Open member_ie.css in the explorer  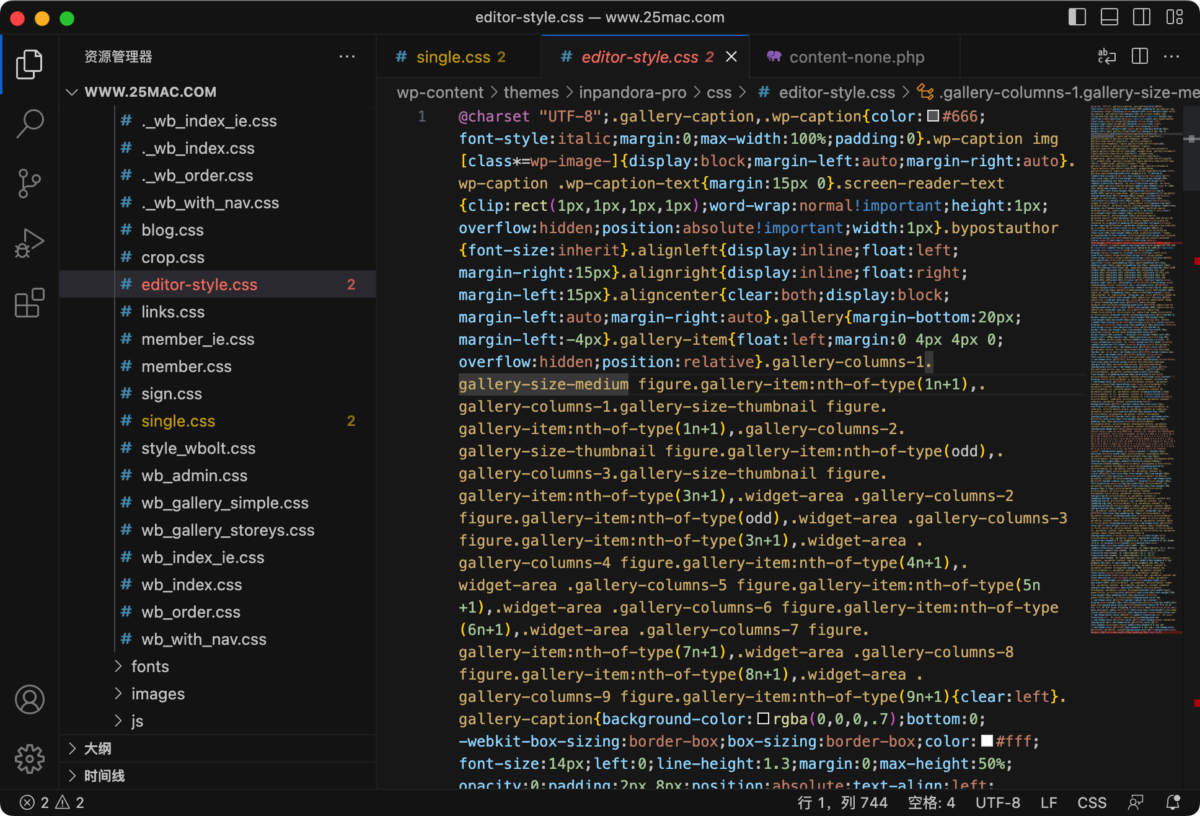coord(217,339)
